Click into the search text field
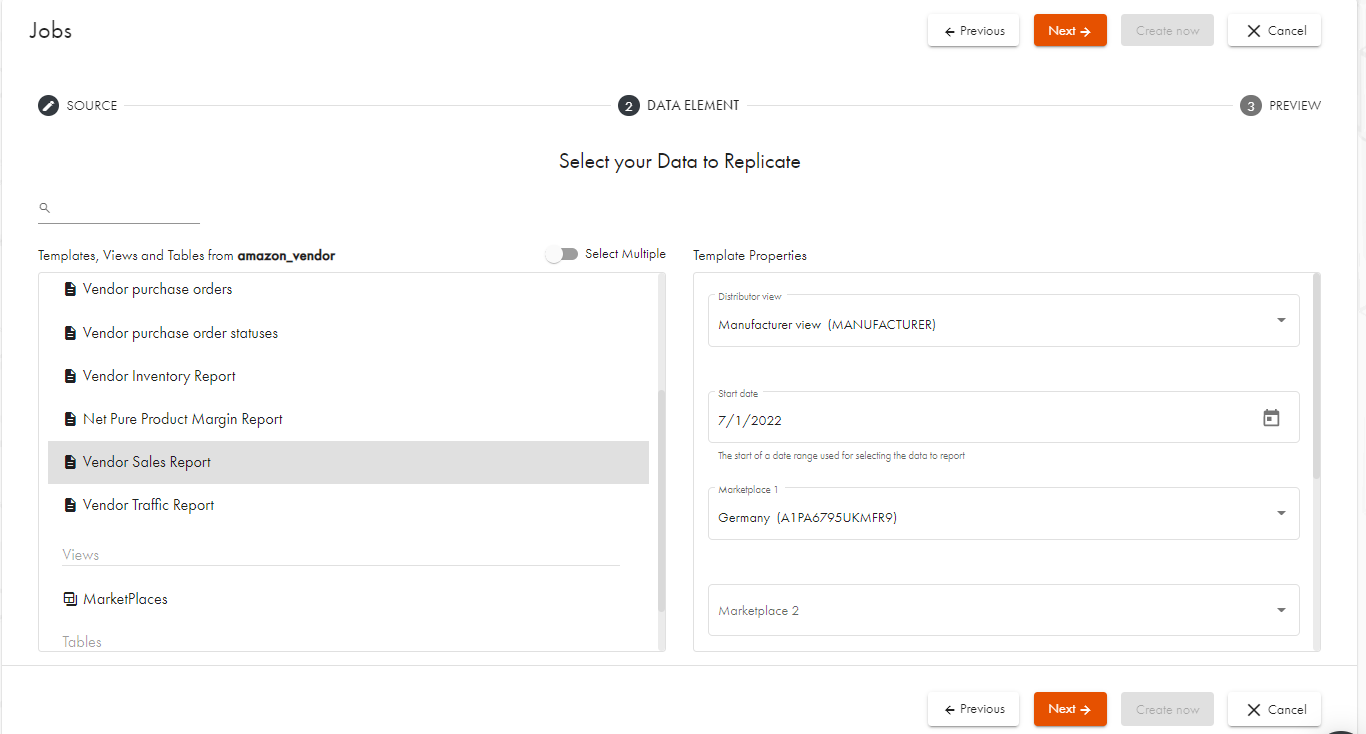This screenshot has width=1366, height=734. pos(125,209)
